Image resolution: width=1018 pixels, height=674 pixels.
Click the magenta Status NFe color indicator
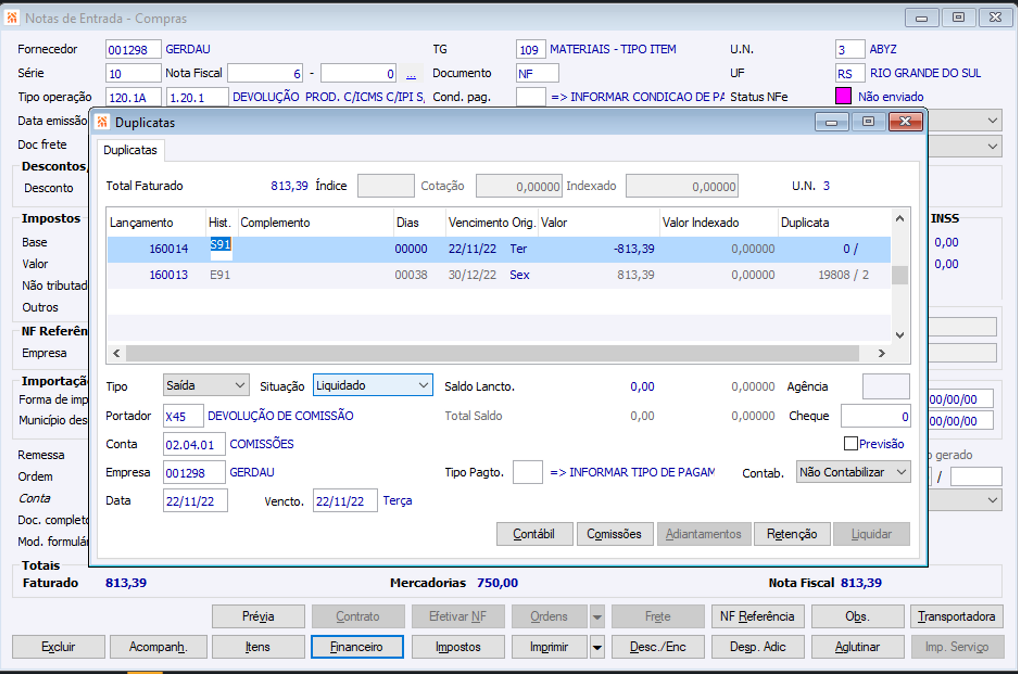click(843, 97)
